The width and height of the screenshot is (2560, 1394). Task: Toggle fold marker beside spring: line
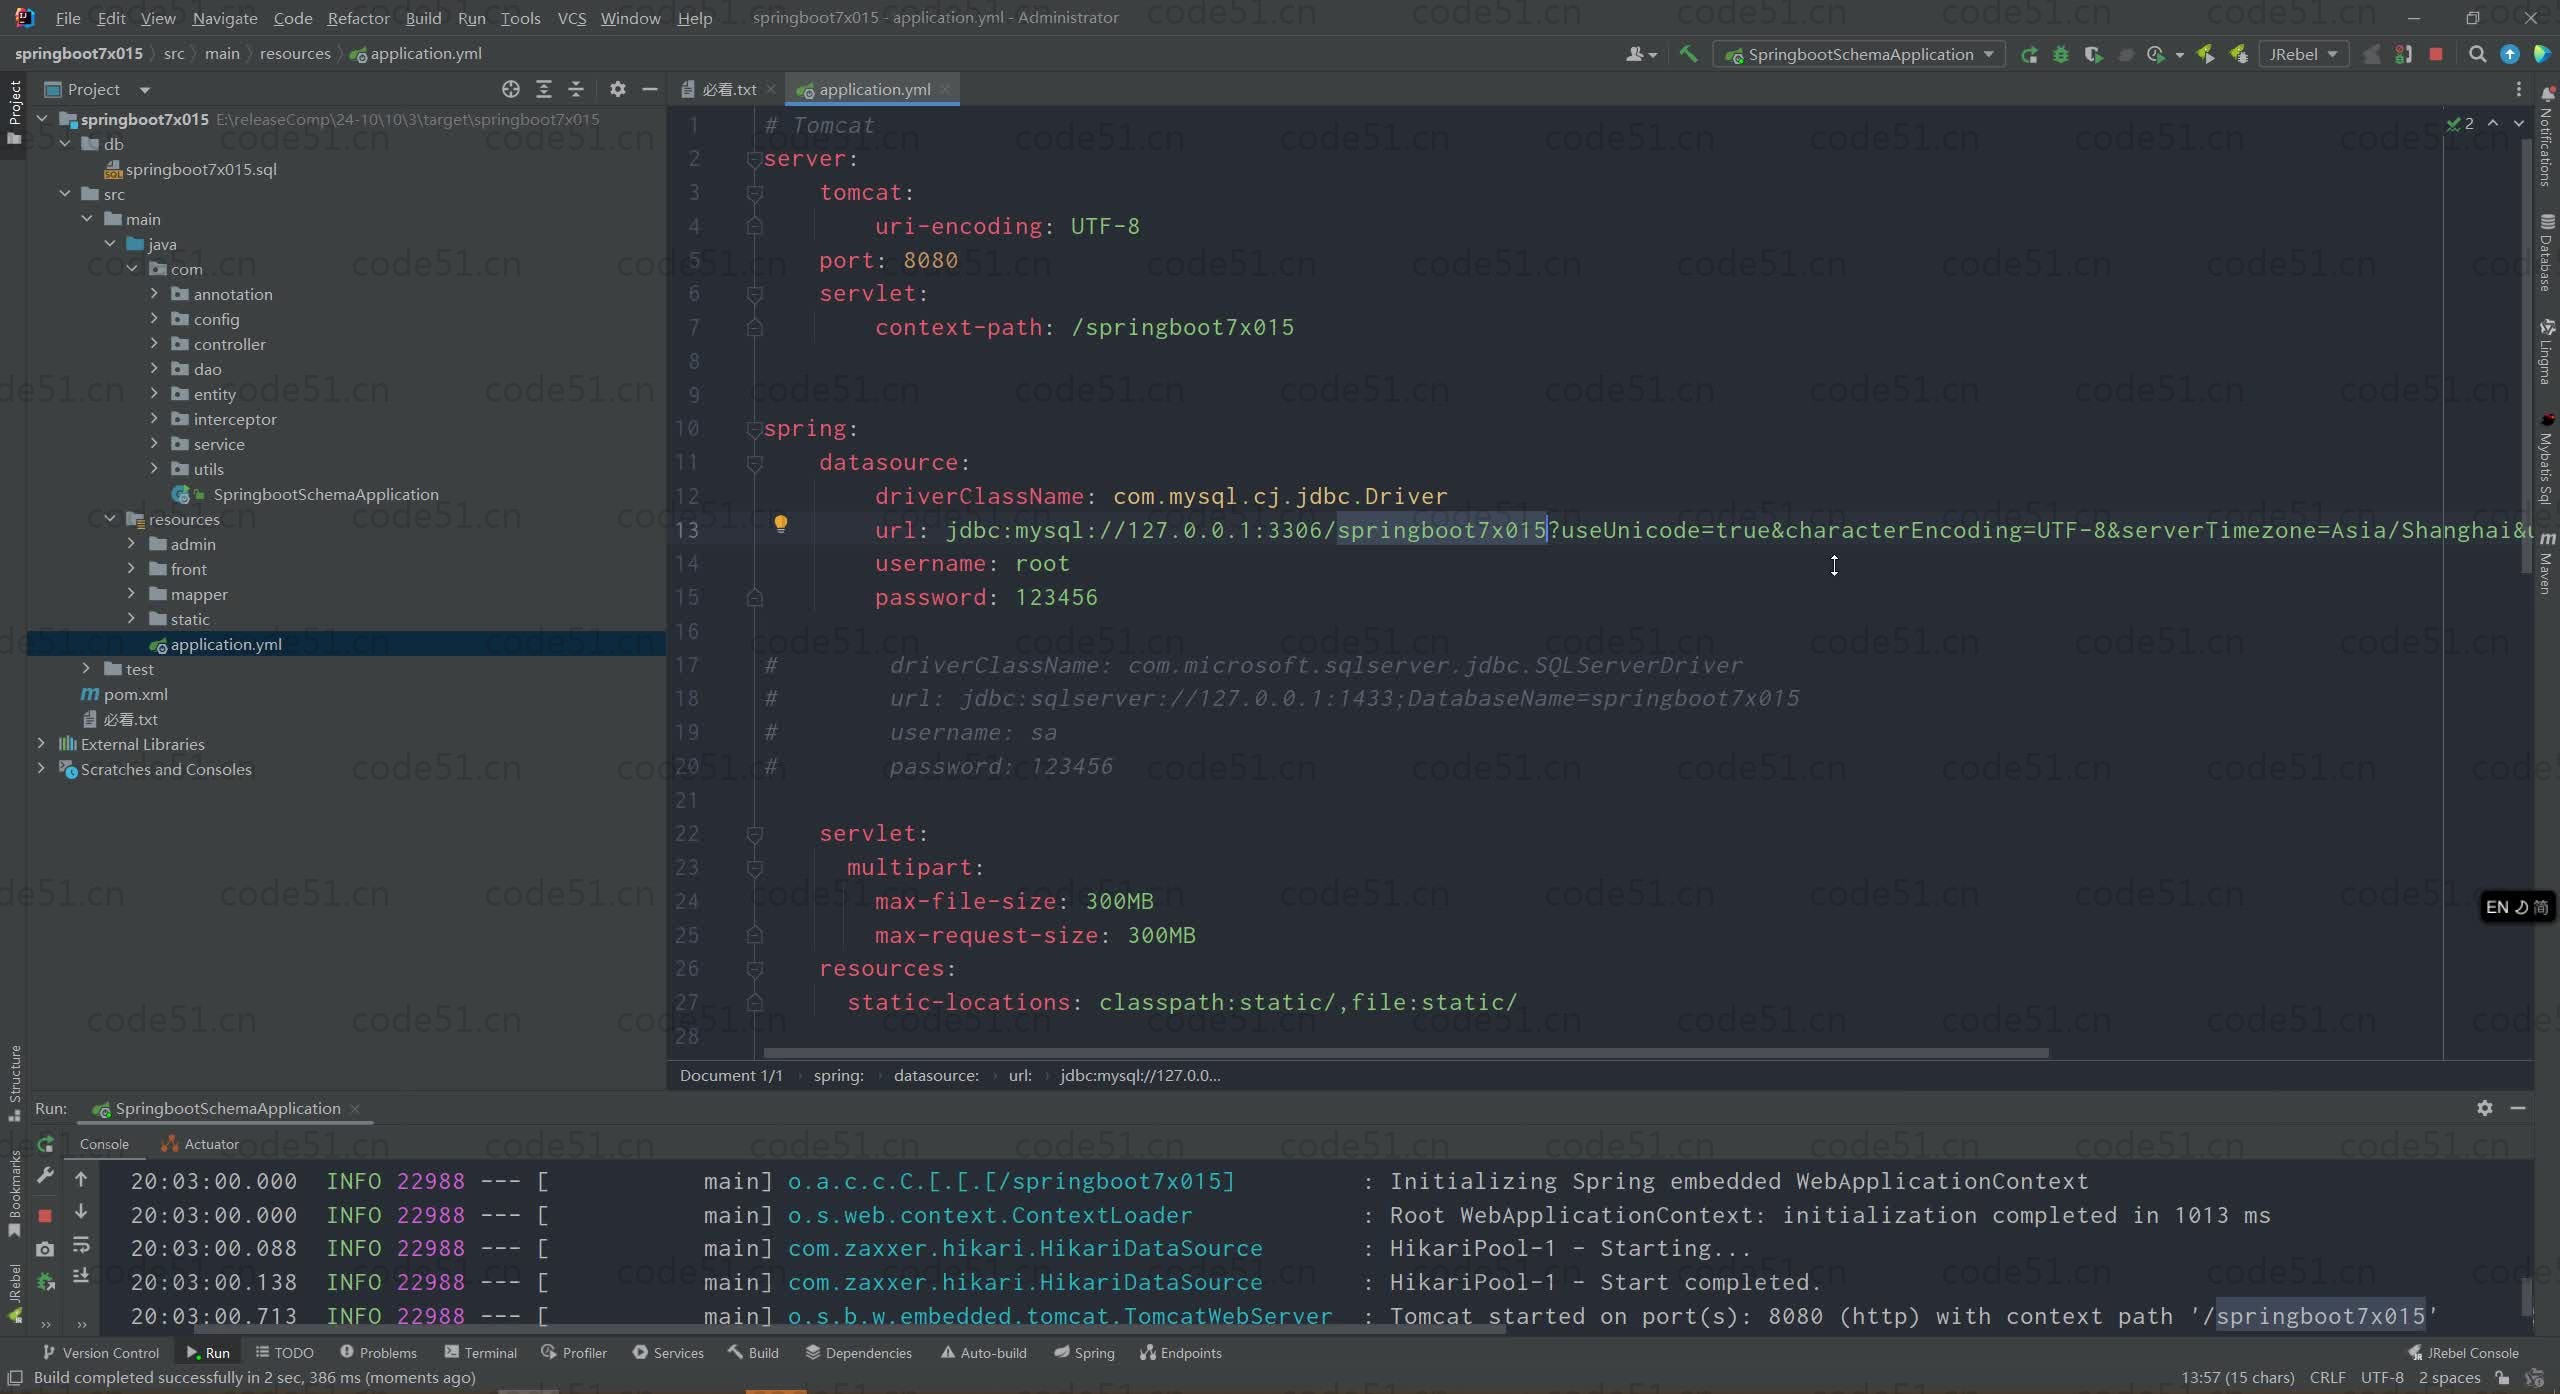[755, 429]
